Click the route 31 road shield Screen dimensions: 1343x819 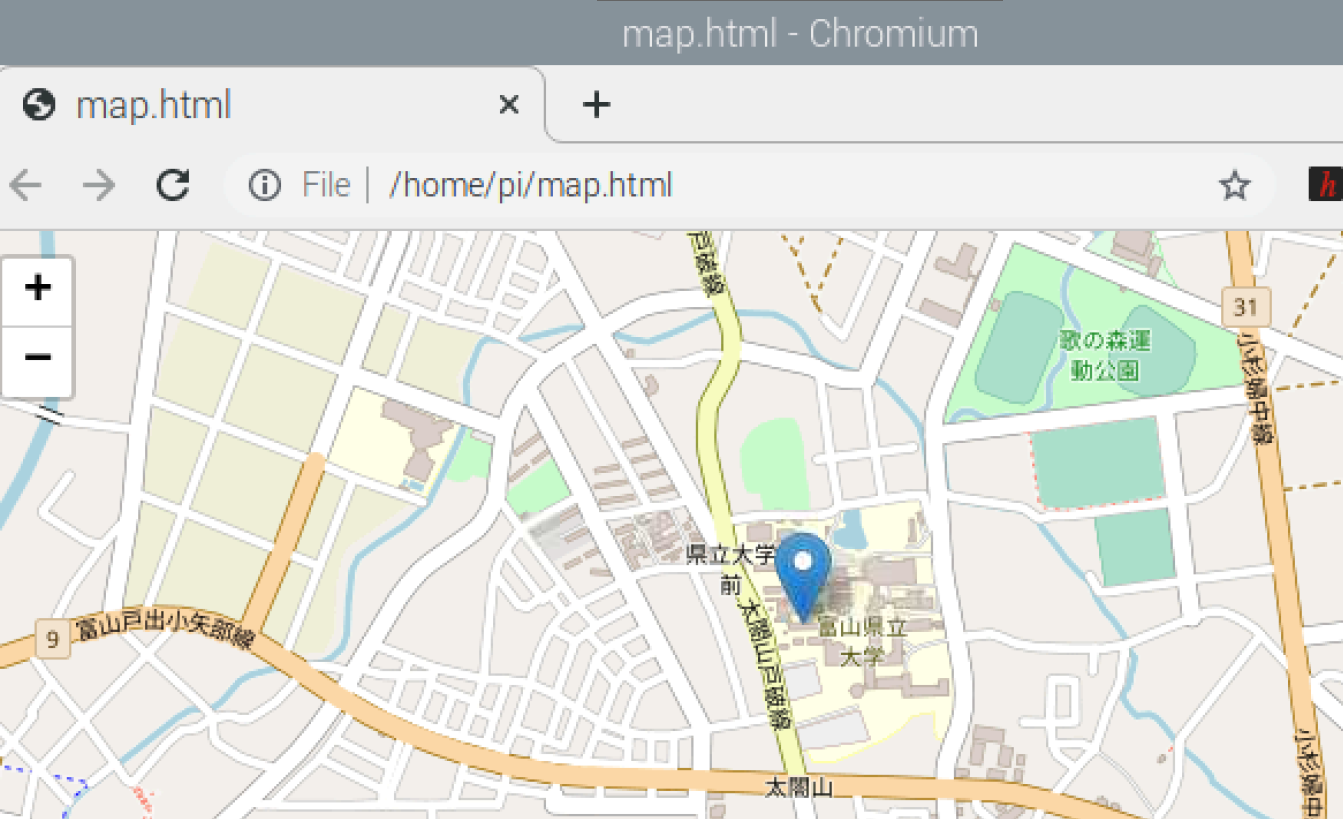1245,307
